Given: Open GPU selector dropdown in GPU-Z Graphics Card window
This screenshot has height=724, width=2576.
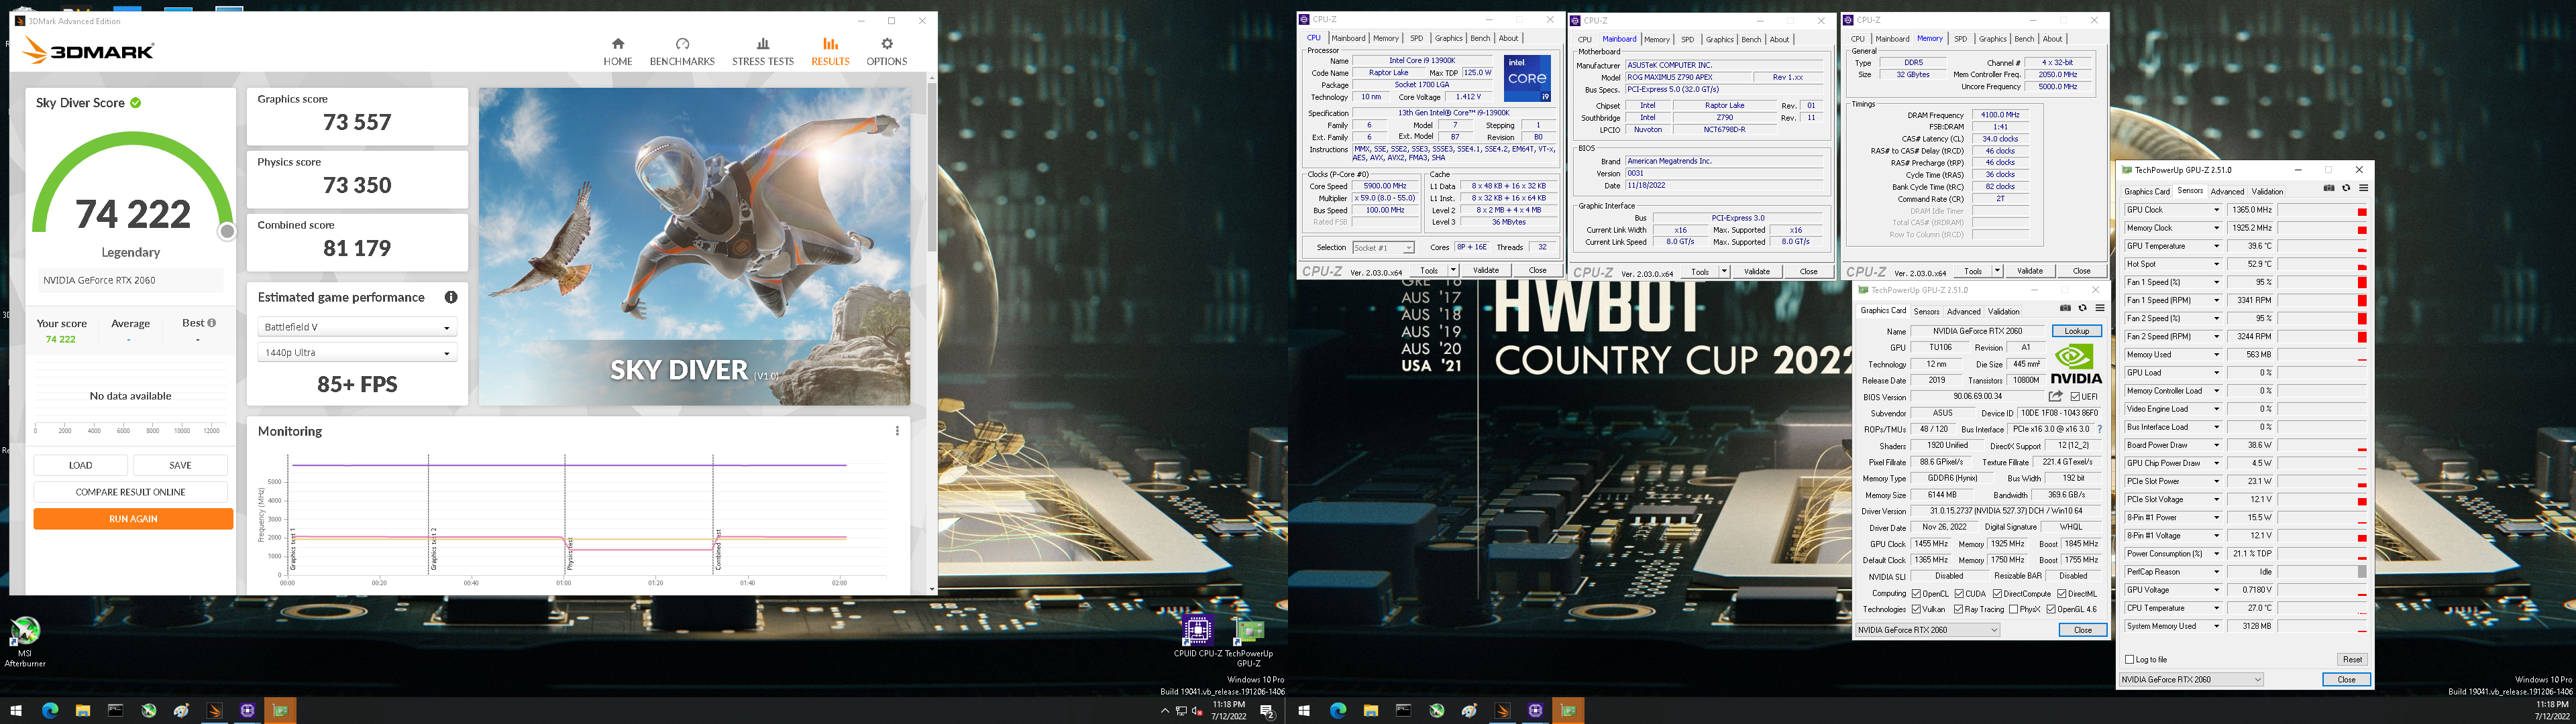Looking at the screenshot, I should click(1927, 630).
